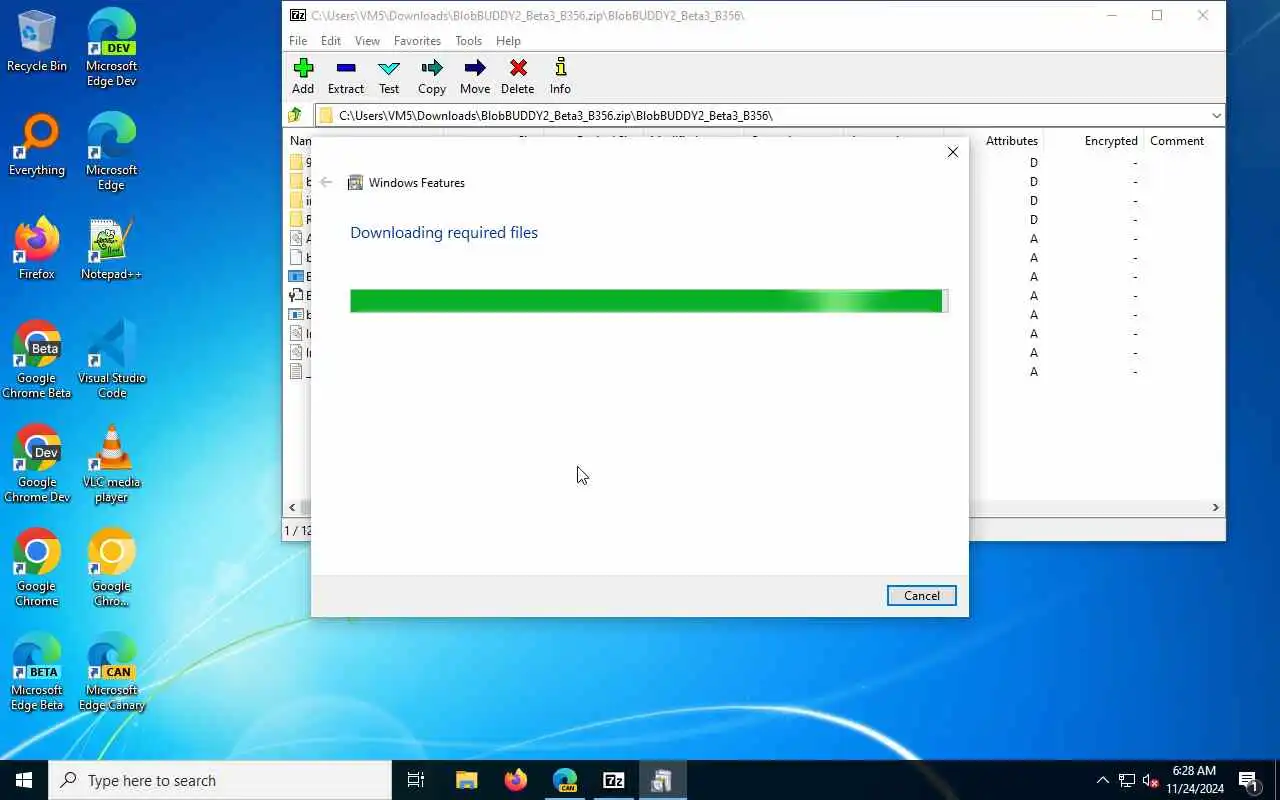Select the Google Chrome desktop icon
1280x800 pixels.
pyautogui.click(x=37, y=568)
